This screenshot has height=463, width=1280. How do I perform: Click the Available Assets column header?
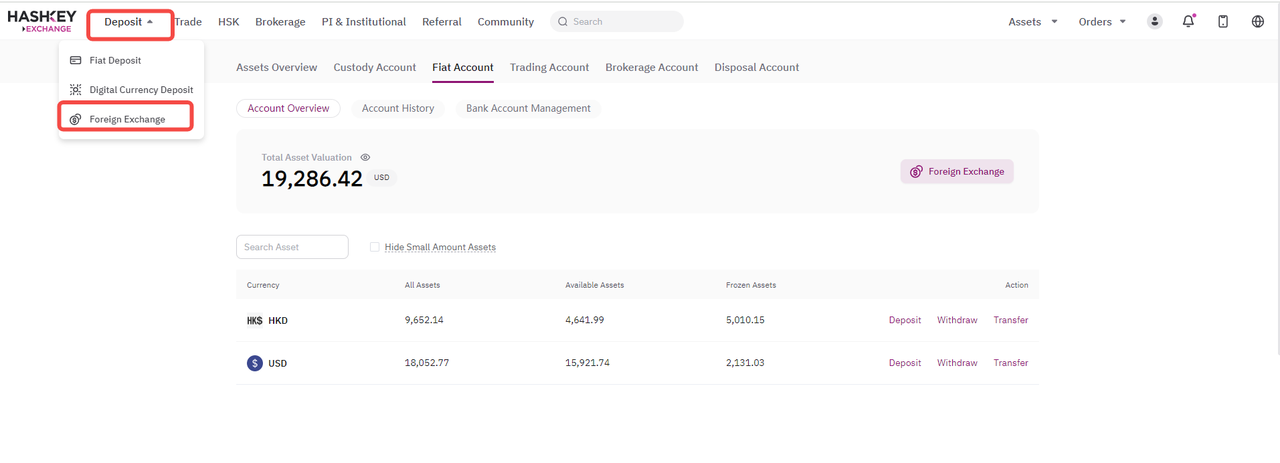595,285
